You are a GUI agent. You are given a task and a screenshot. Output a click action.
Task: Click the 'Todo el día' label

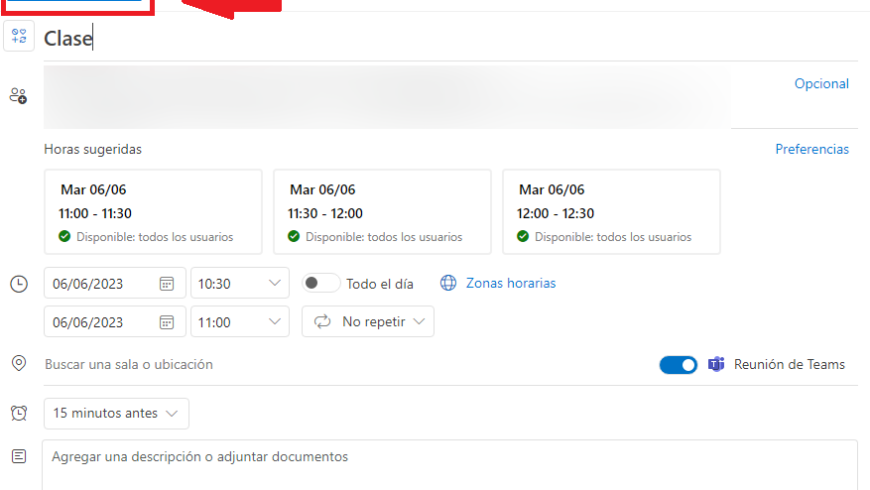click(x=380, y=284)
